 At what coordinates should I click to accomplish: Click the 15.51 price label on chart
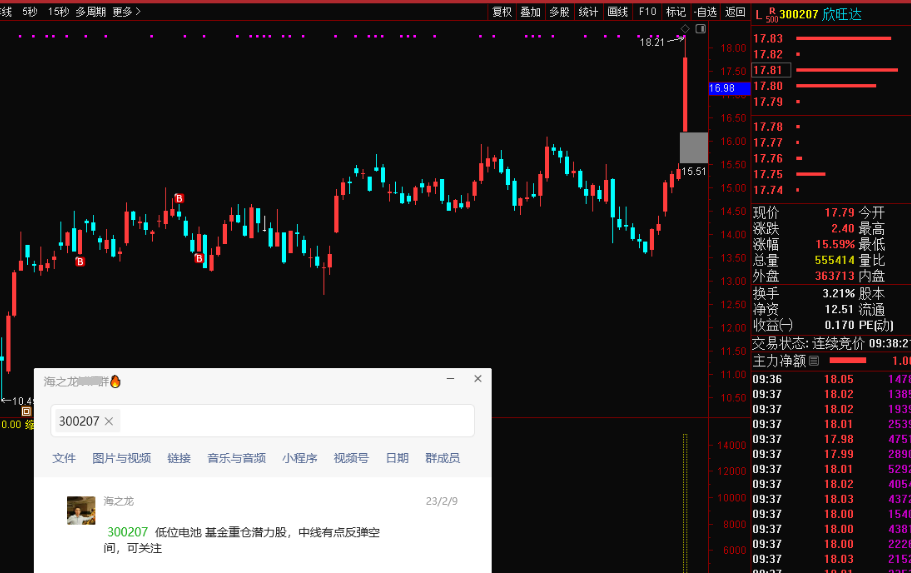pyautogui.click(x=694, y=171)
